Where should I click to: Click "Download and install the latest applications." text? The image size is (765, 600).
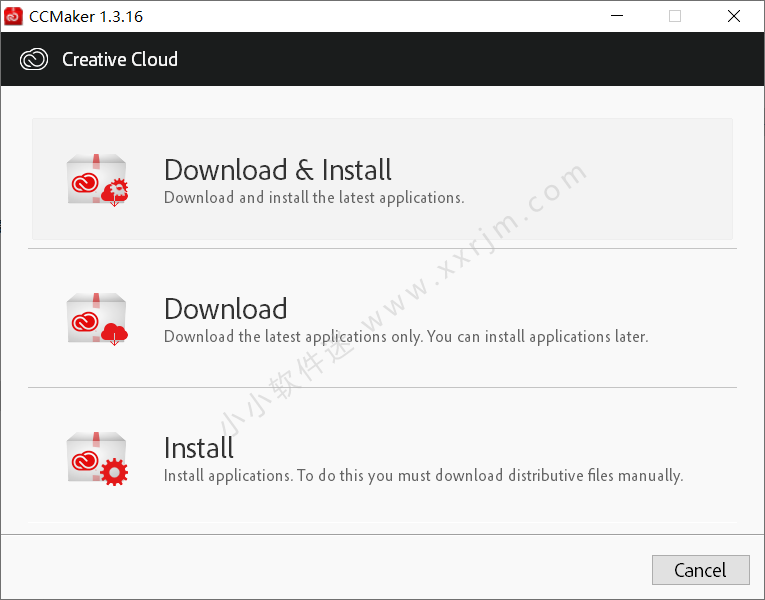click(314, 198)
